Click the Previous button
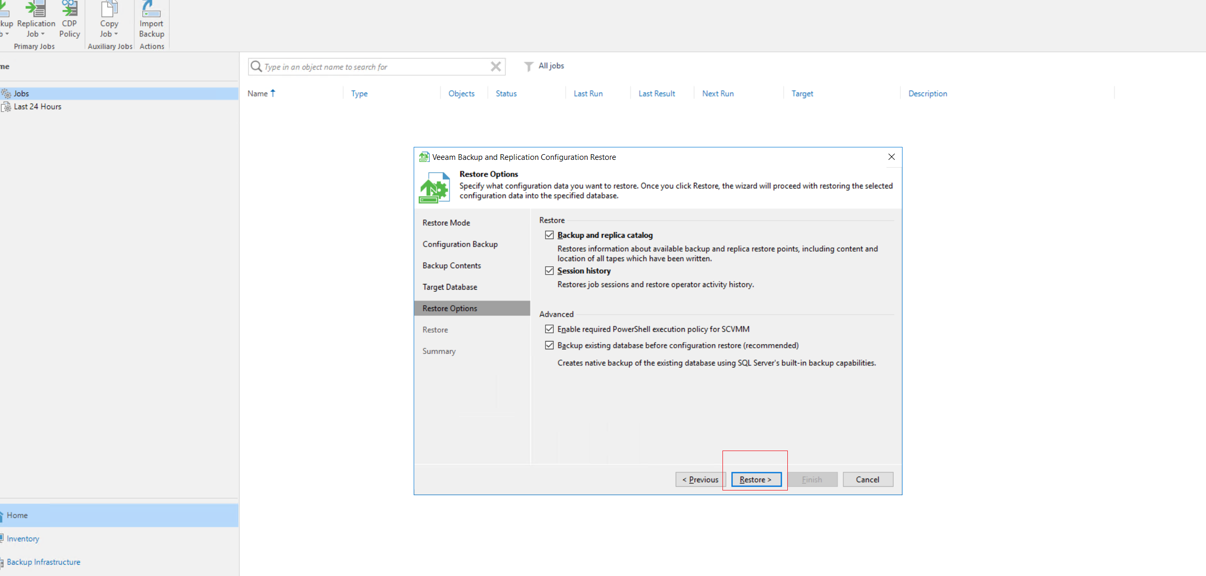Screen dimensions: 1206x576 pos(699,480)
